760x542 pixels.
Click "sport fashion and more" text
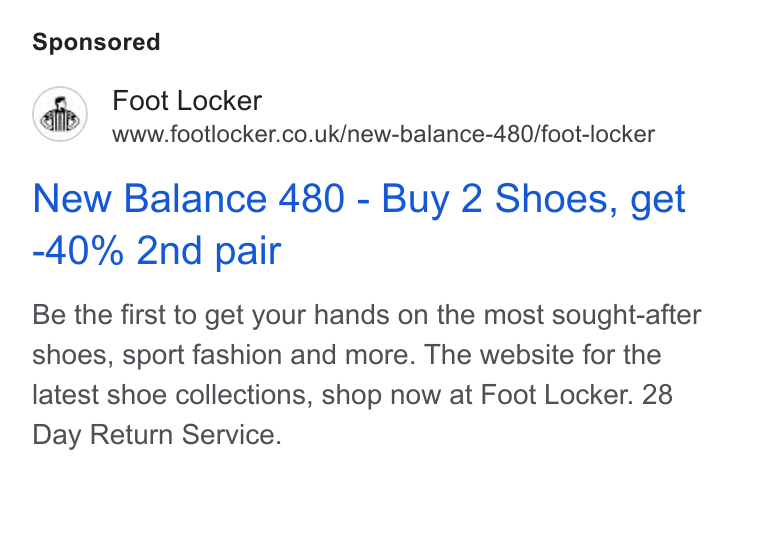pyautogui.click(x=268, y=355)
